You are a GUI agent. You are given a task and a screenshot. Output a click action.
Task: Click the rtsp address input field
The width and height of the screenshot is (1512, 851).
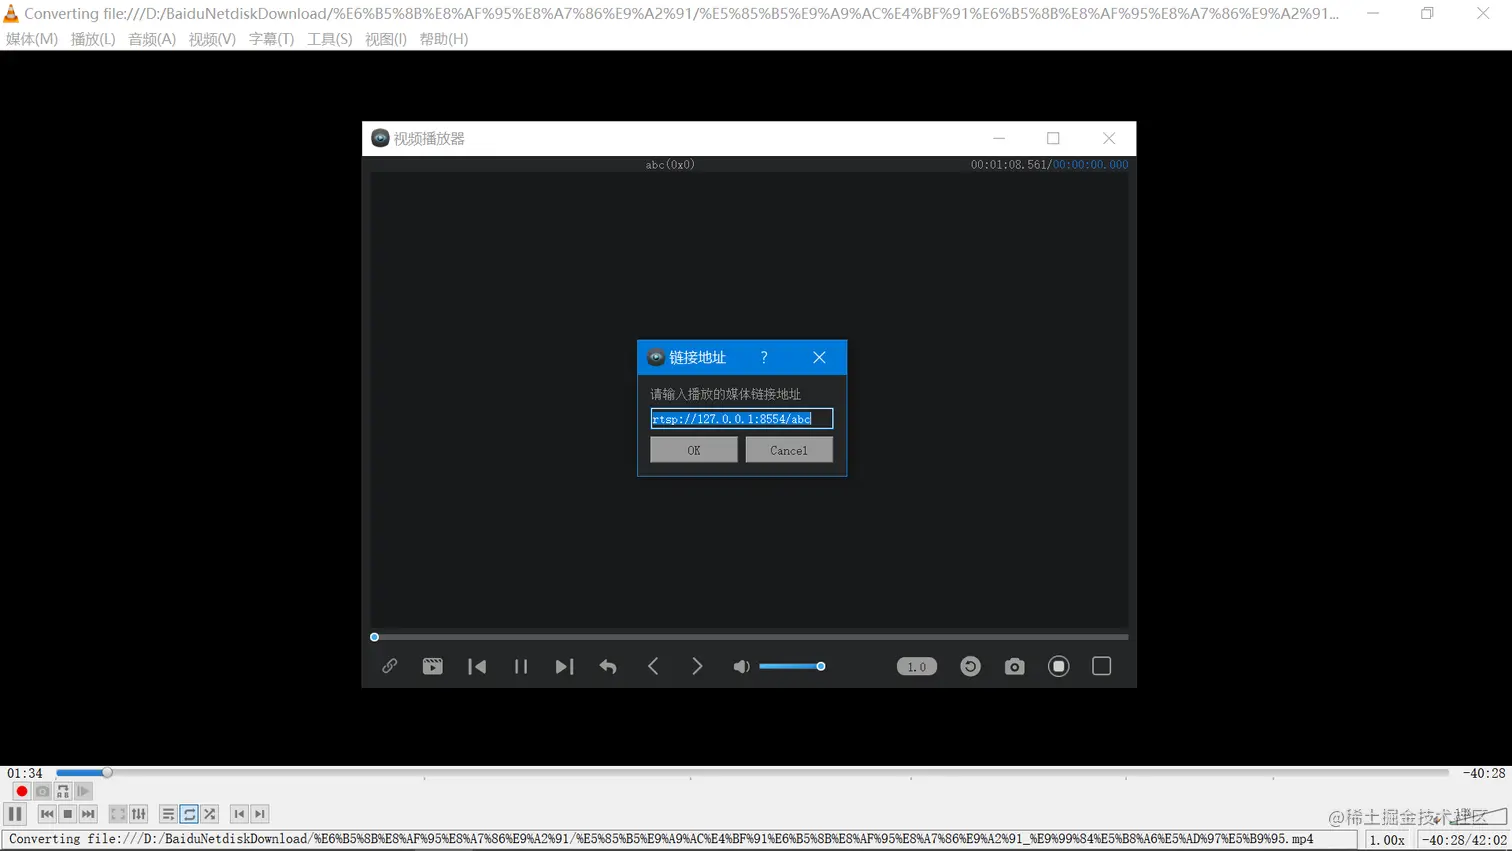[x=742, y=419]
